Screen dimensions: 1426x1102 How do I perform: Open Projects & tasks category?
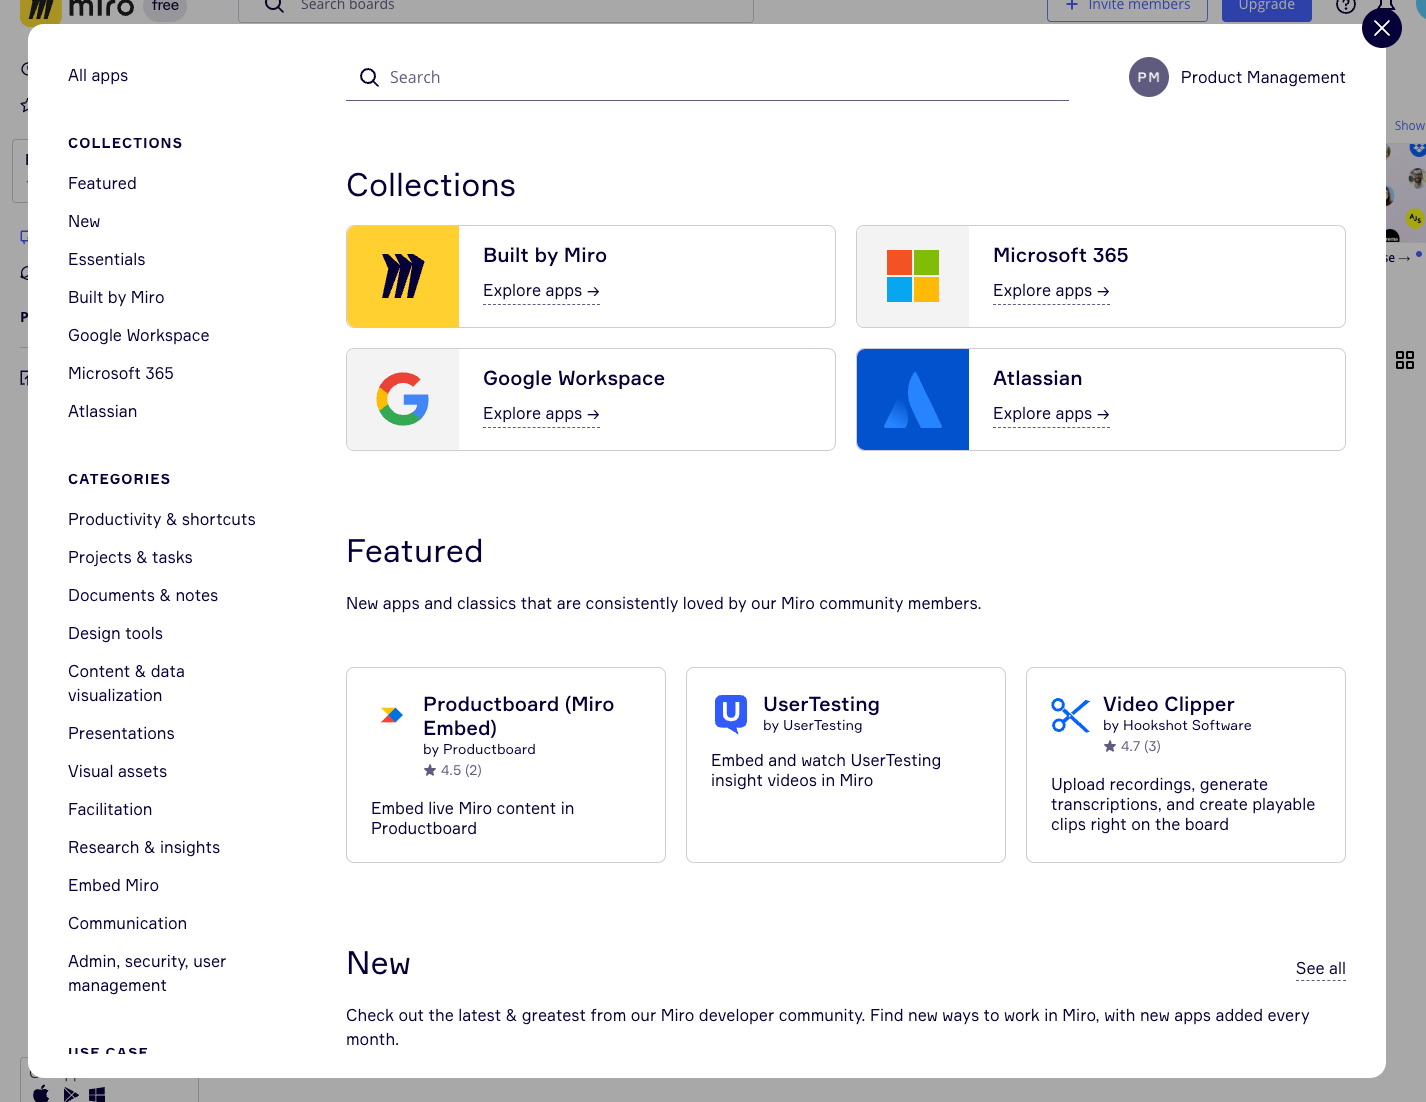pyautogui.click(x=130, y=557)
